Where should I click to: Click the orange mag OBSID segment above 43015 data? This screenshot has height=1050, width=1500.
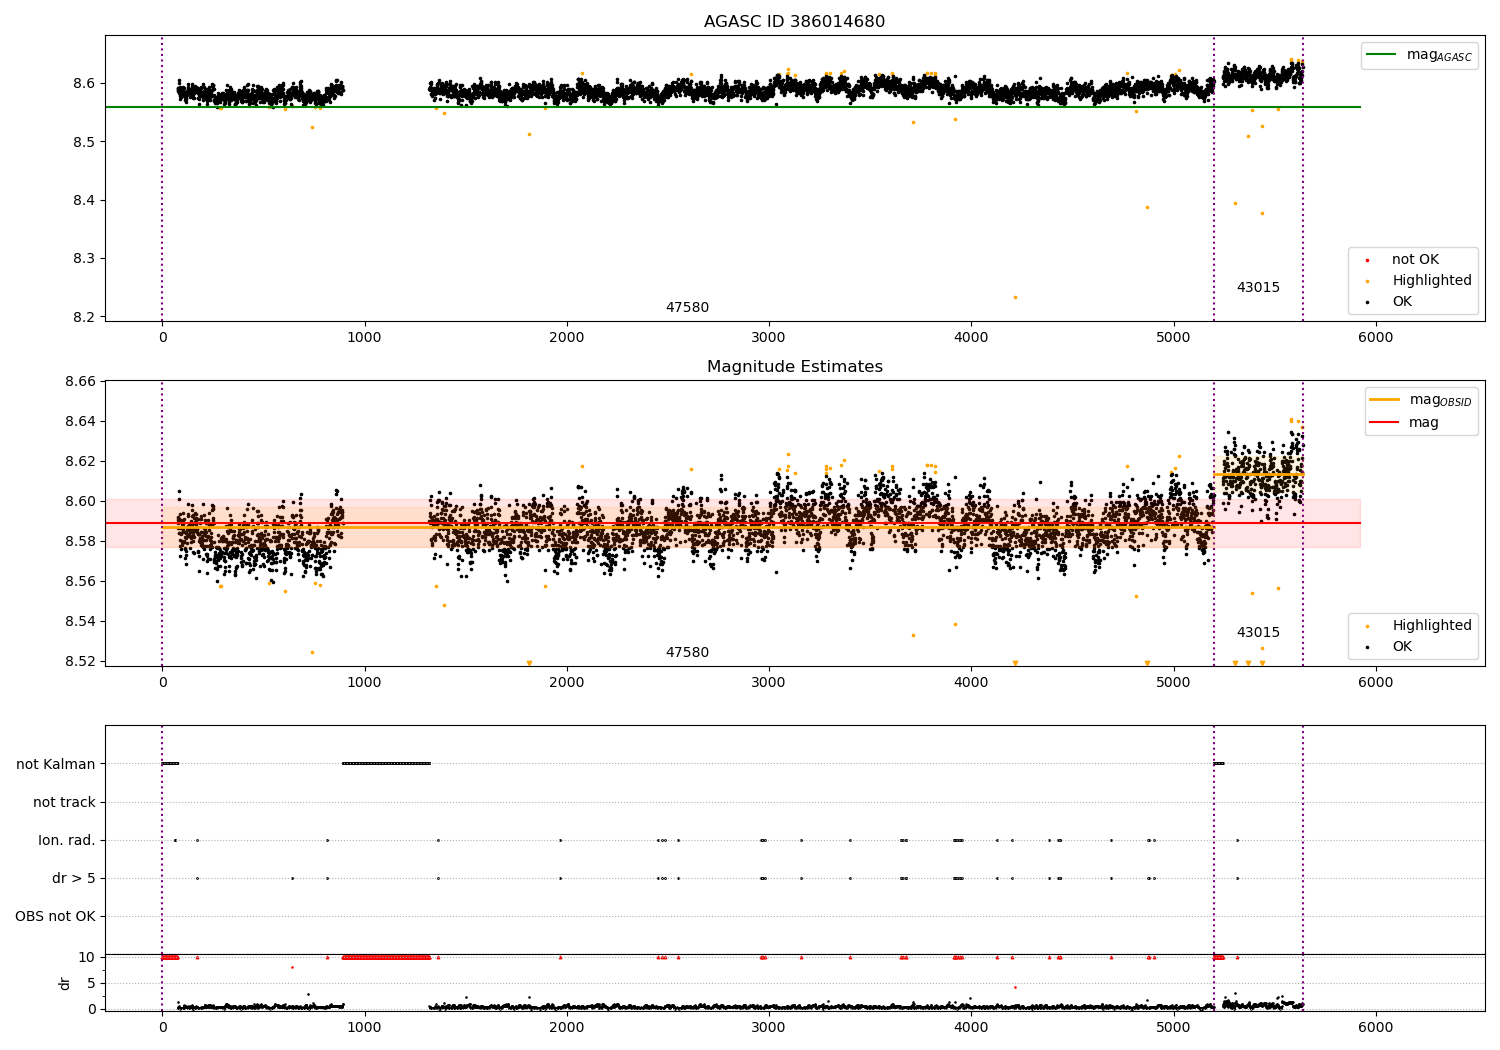pyautogui.click(x=1258, y=474)
